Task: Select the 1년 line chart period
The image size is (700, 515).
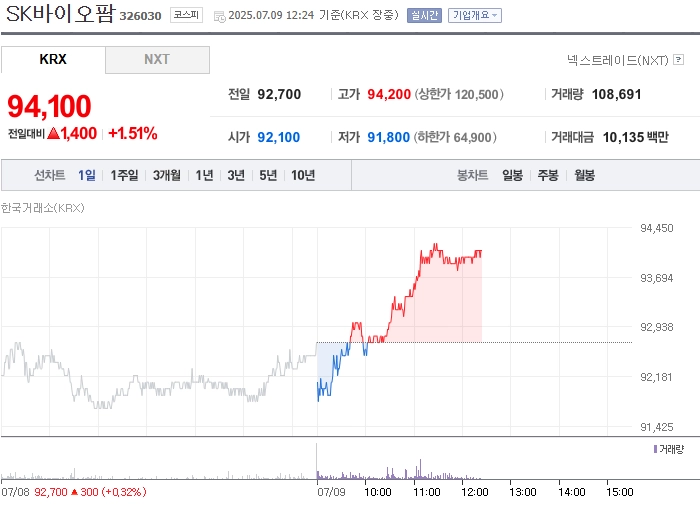Action: 204,175
